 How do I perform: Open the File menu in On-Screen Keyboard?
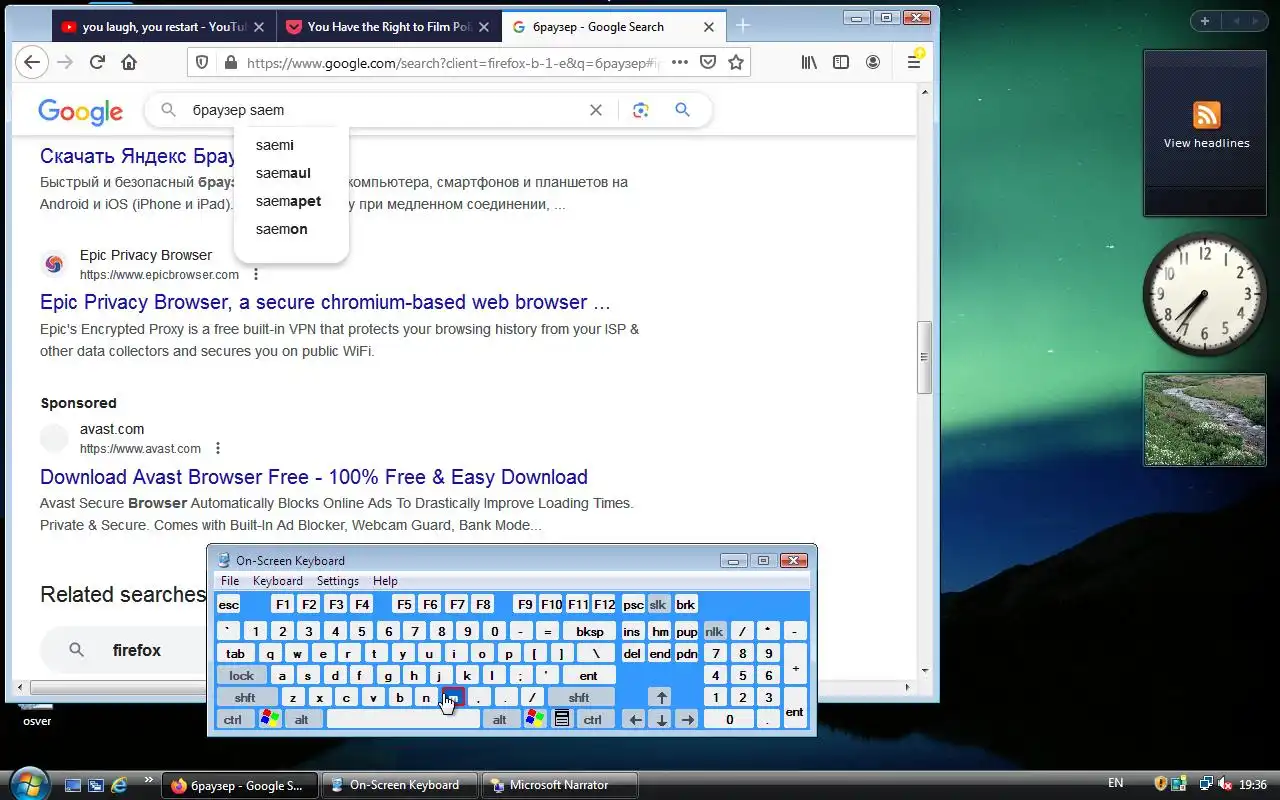pyautogui.click(x=230, y=581)
